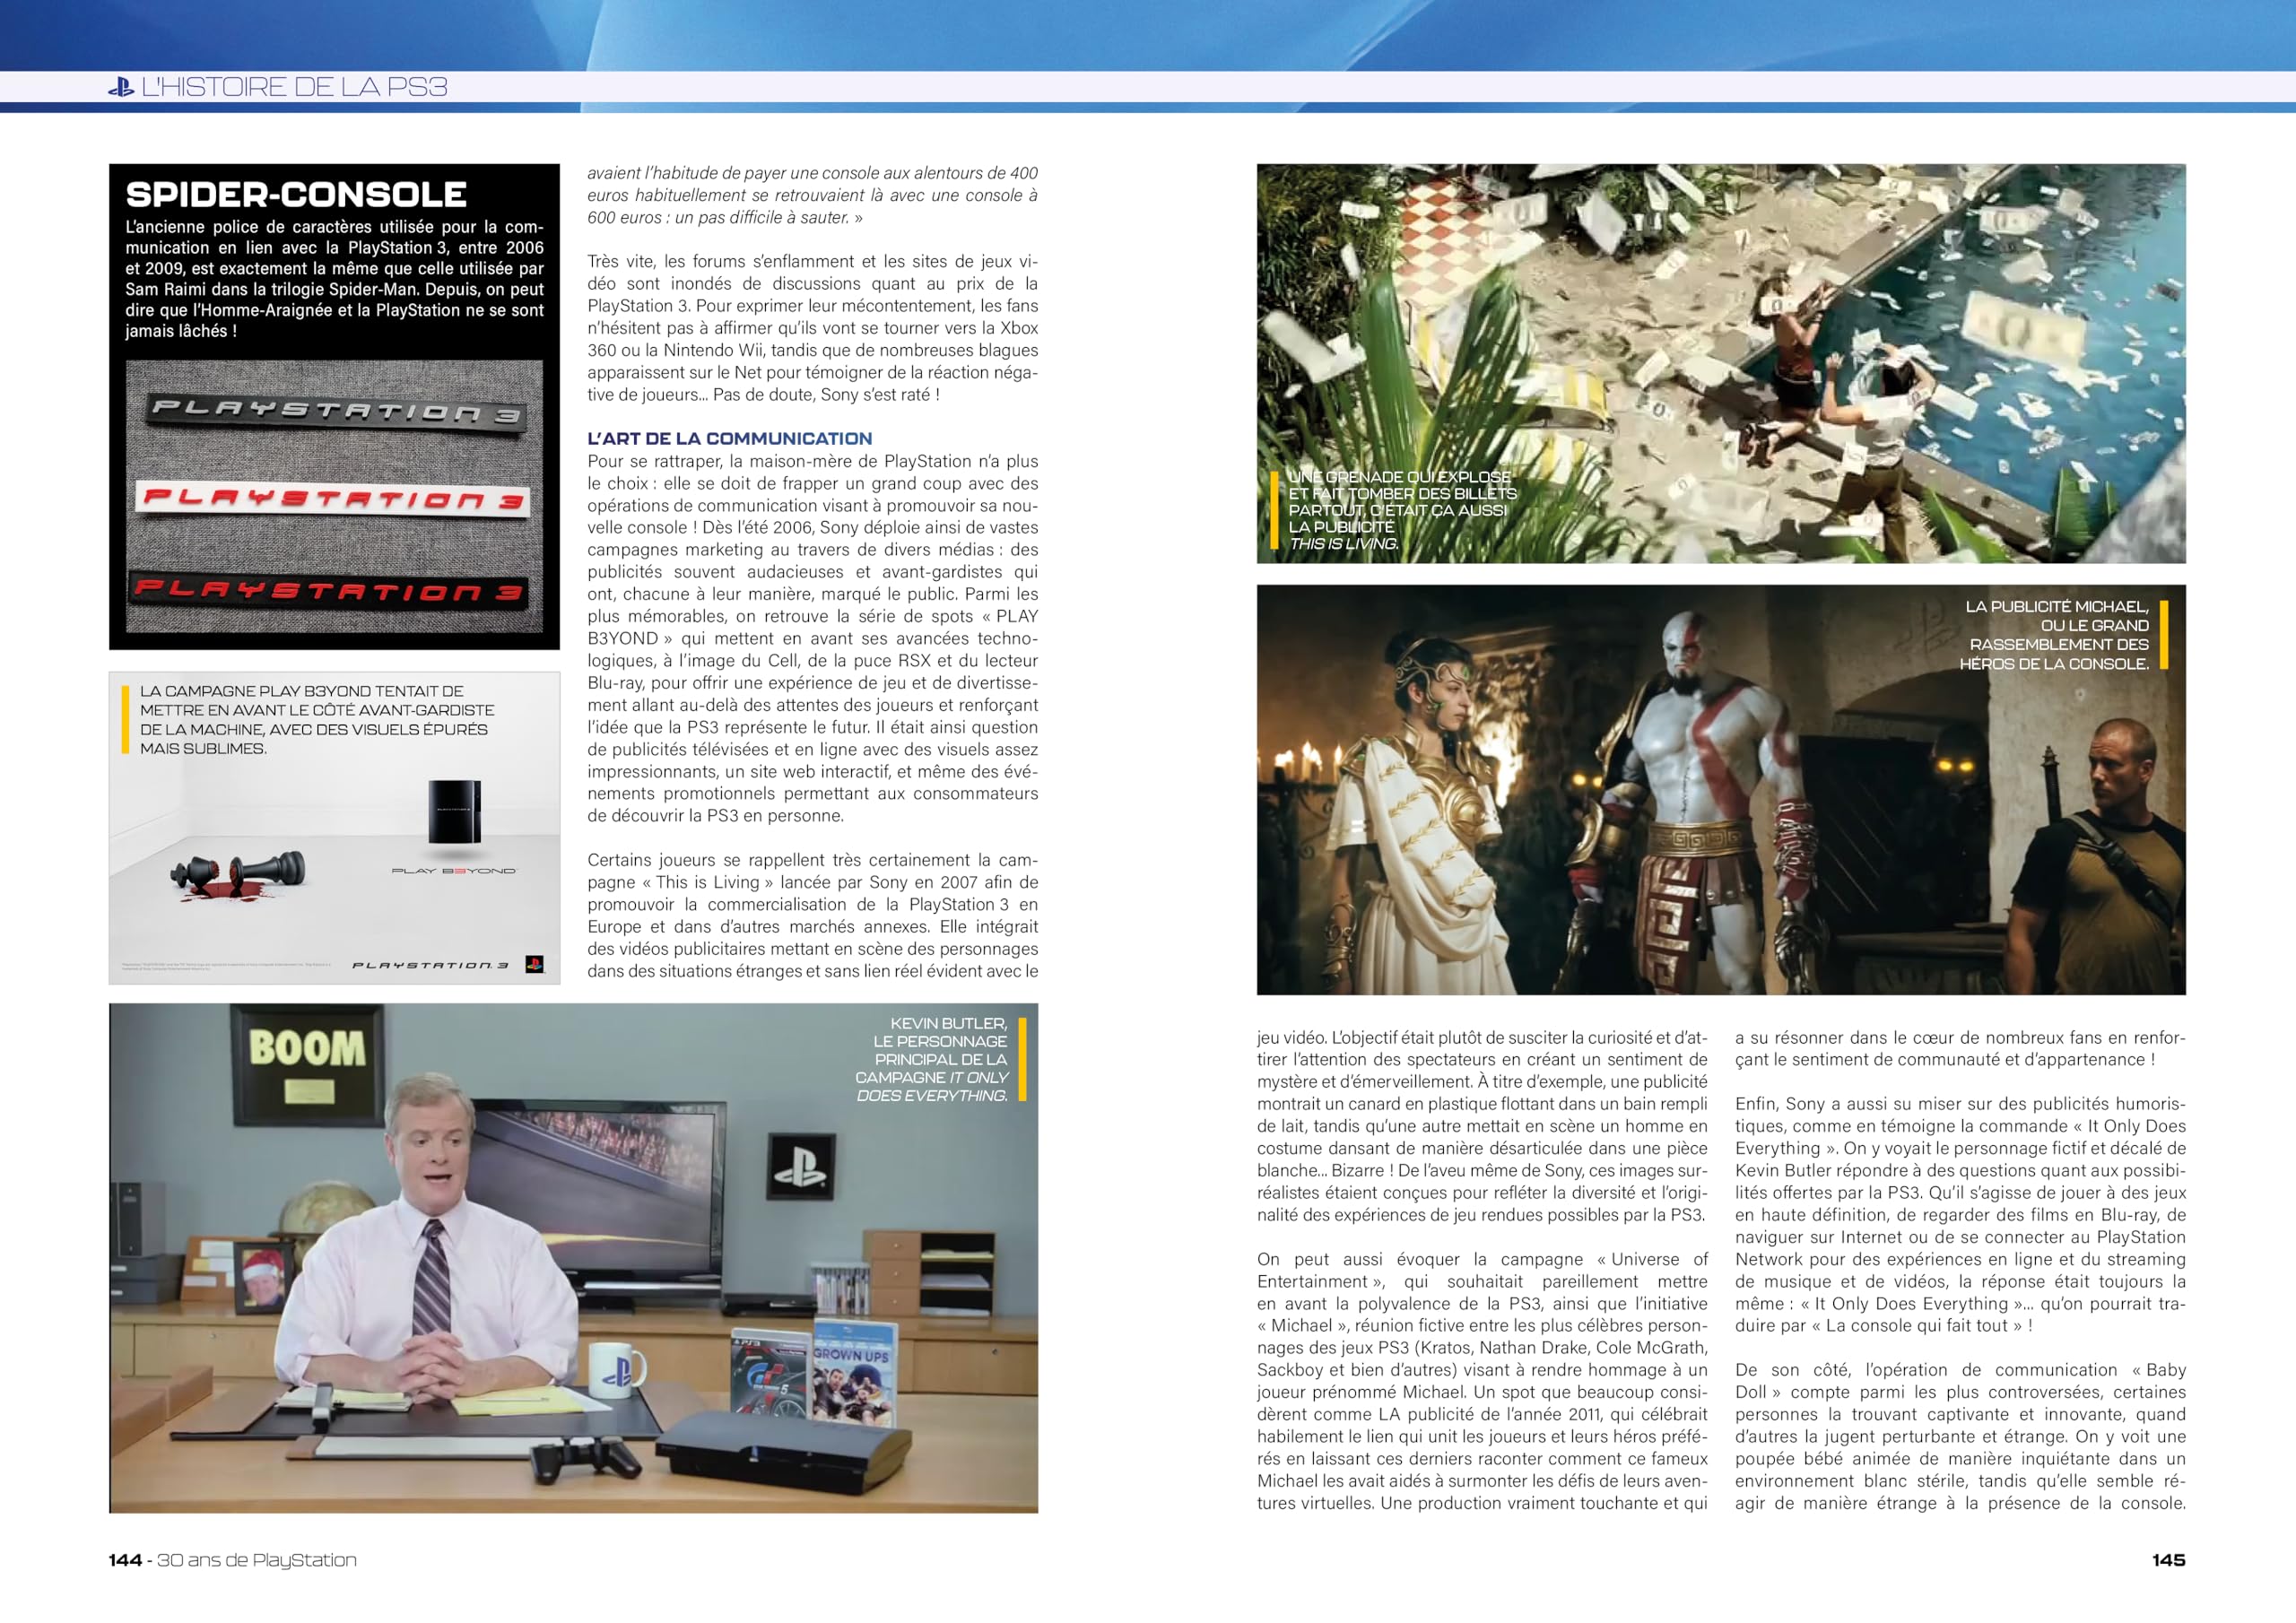This screenshot has height=1623, width=2296.
Task: Click the PlayStation logo in the page header
Action: click(x=121, y=87)
